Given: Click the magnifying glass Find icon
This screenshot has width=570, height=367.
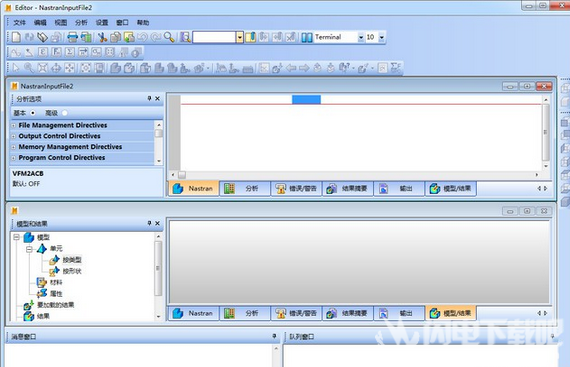Looking at the screenshot, I should (x=169, y=37).
